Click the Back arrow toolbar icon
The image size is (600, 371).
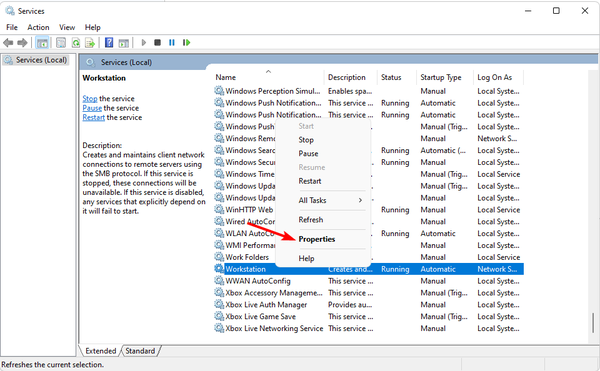pyautogui.click(x=8, y=42)
